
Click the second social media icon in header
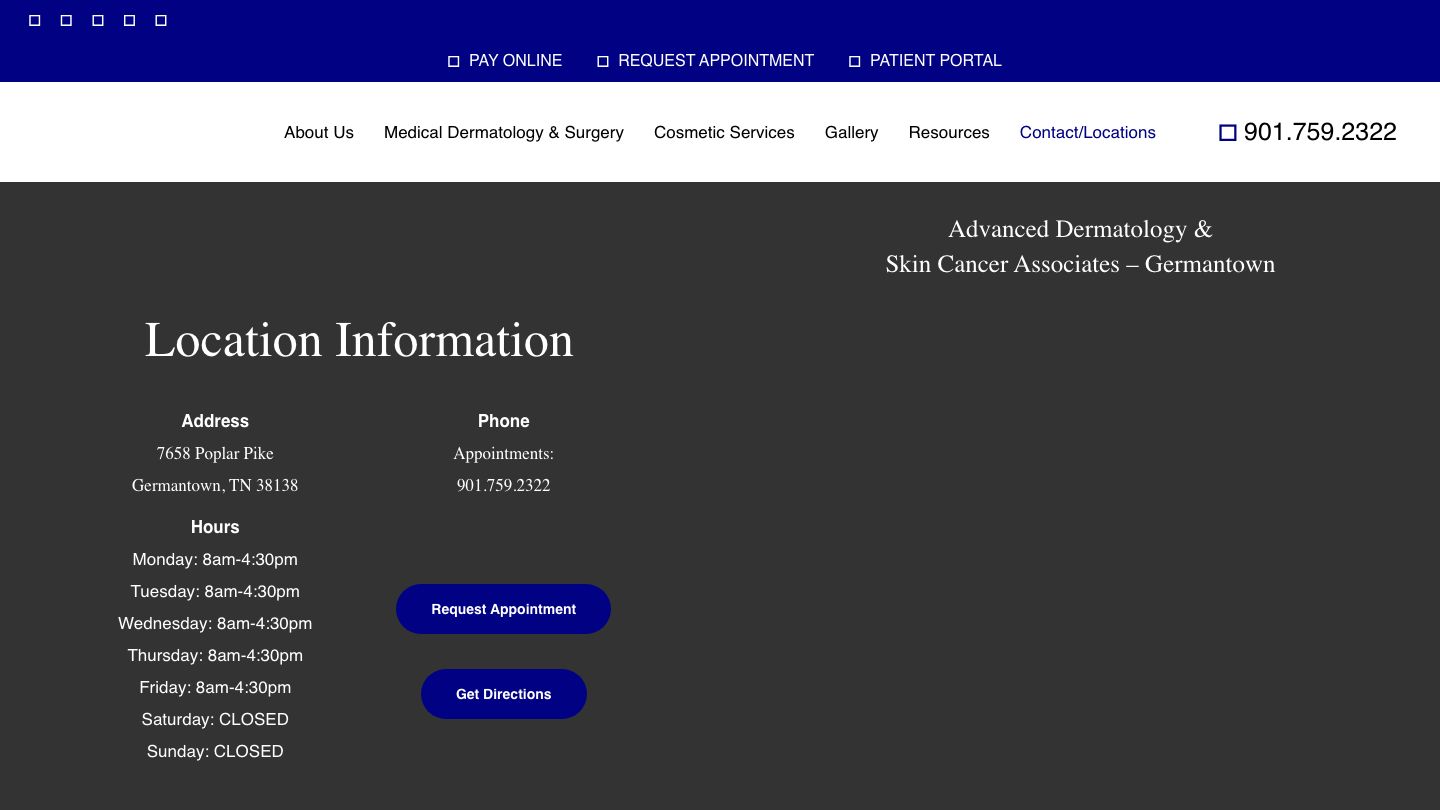(66, 19)
